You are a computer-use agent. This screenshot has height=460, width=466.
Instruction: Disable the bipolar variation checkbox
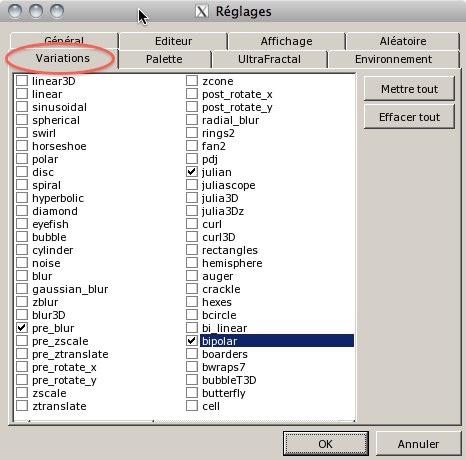(x=192, y=341)
